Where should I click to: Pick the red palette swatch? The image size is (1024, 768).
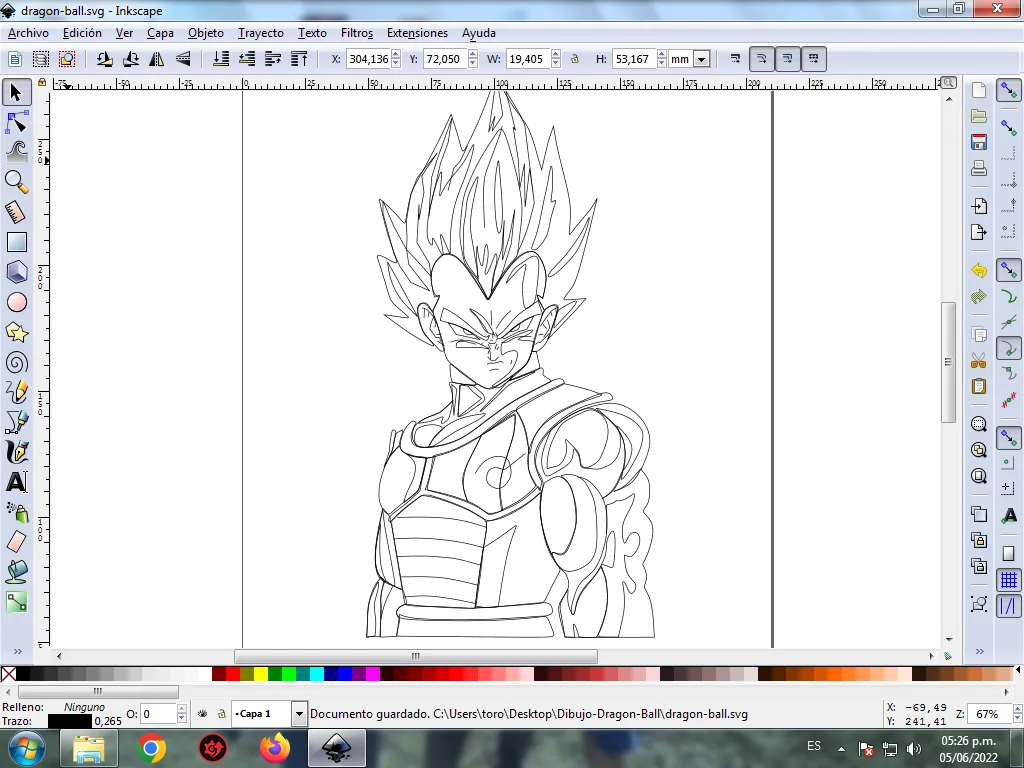tap(233, 674)
